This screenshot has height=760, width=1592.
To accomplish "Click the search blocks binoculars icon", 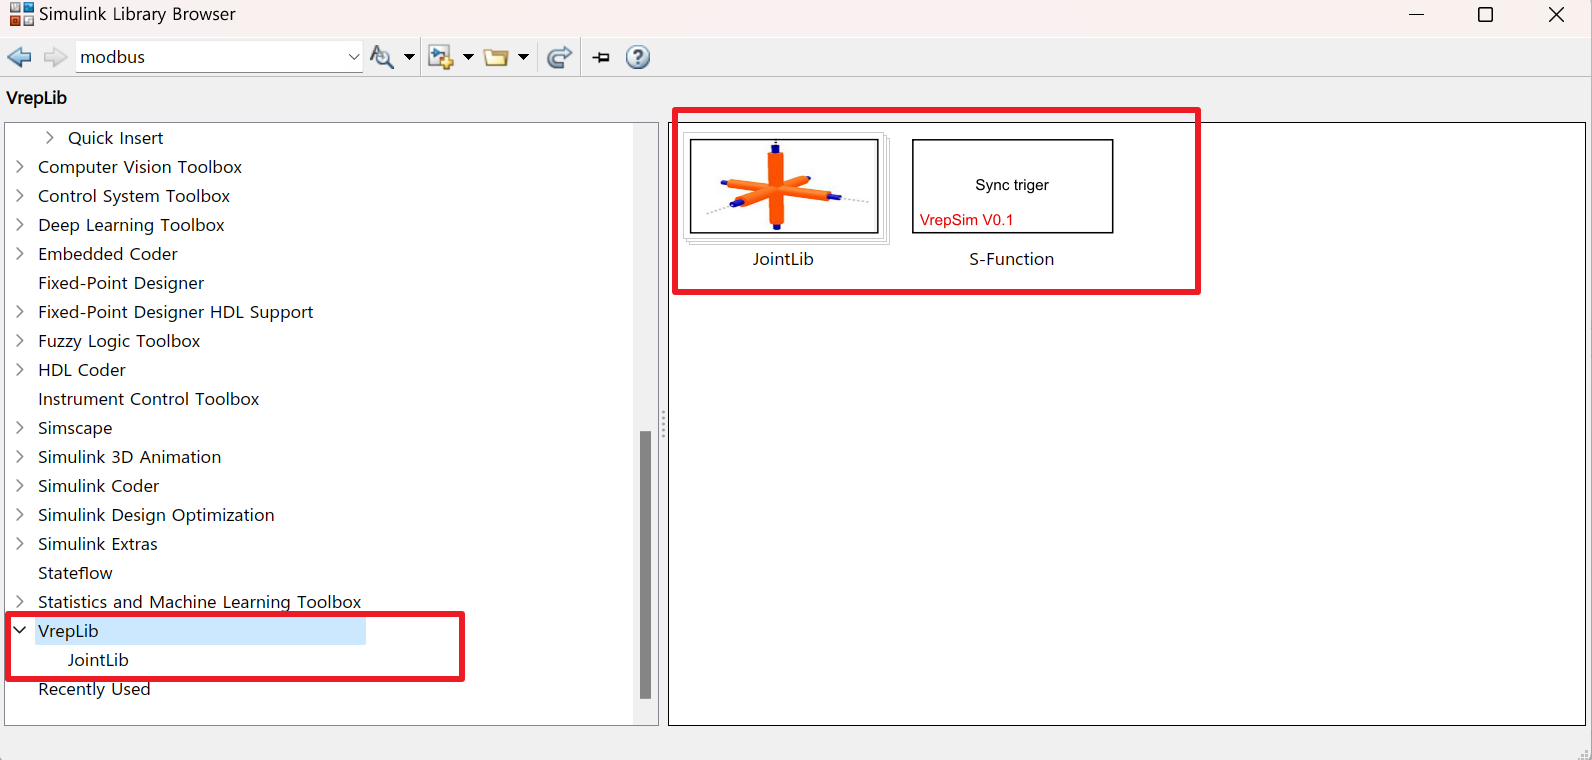I will pyautogui.click(x=381, y=57).
